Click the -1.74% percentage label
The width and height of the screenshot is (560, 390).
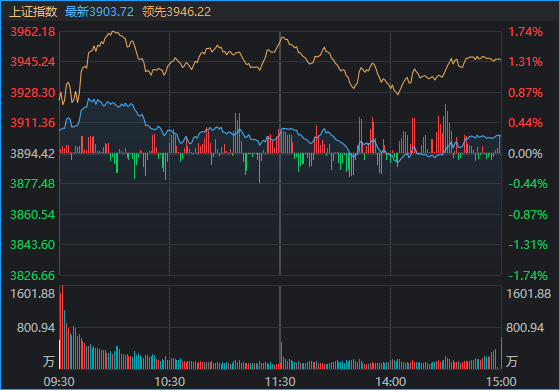[x=528, y=276]
